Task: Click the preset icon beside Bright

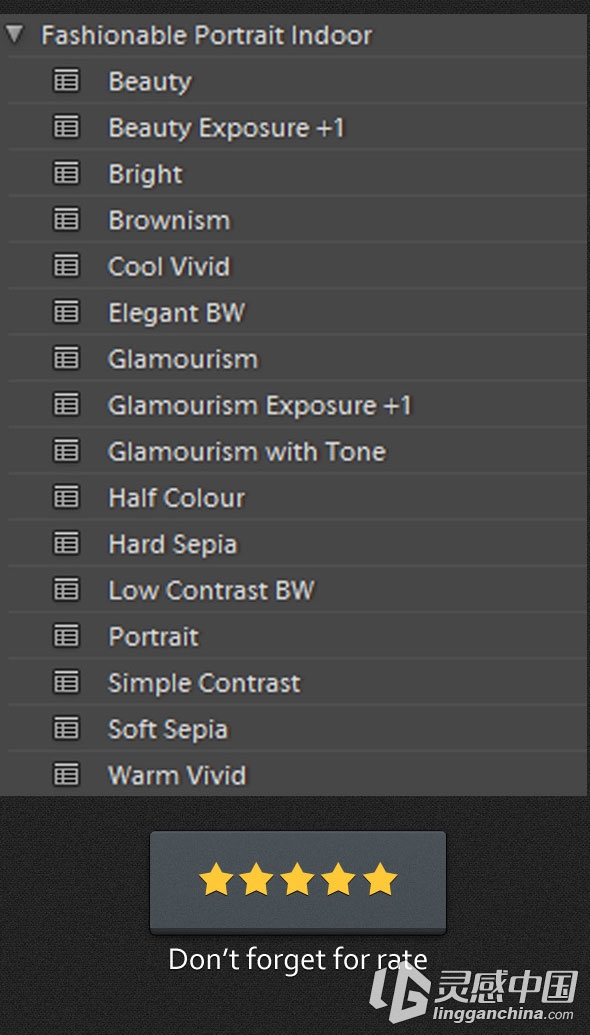Action: 66,173
